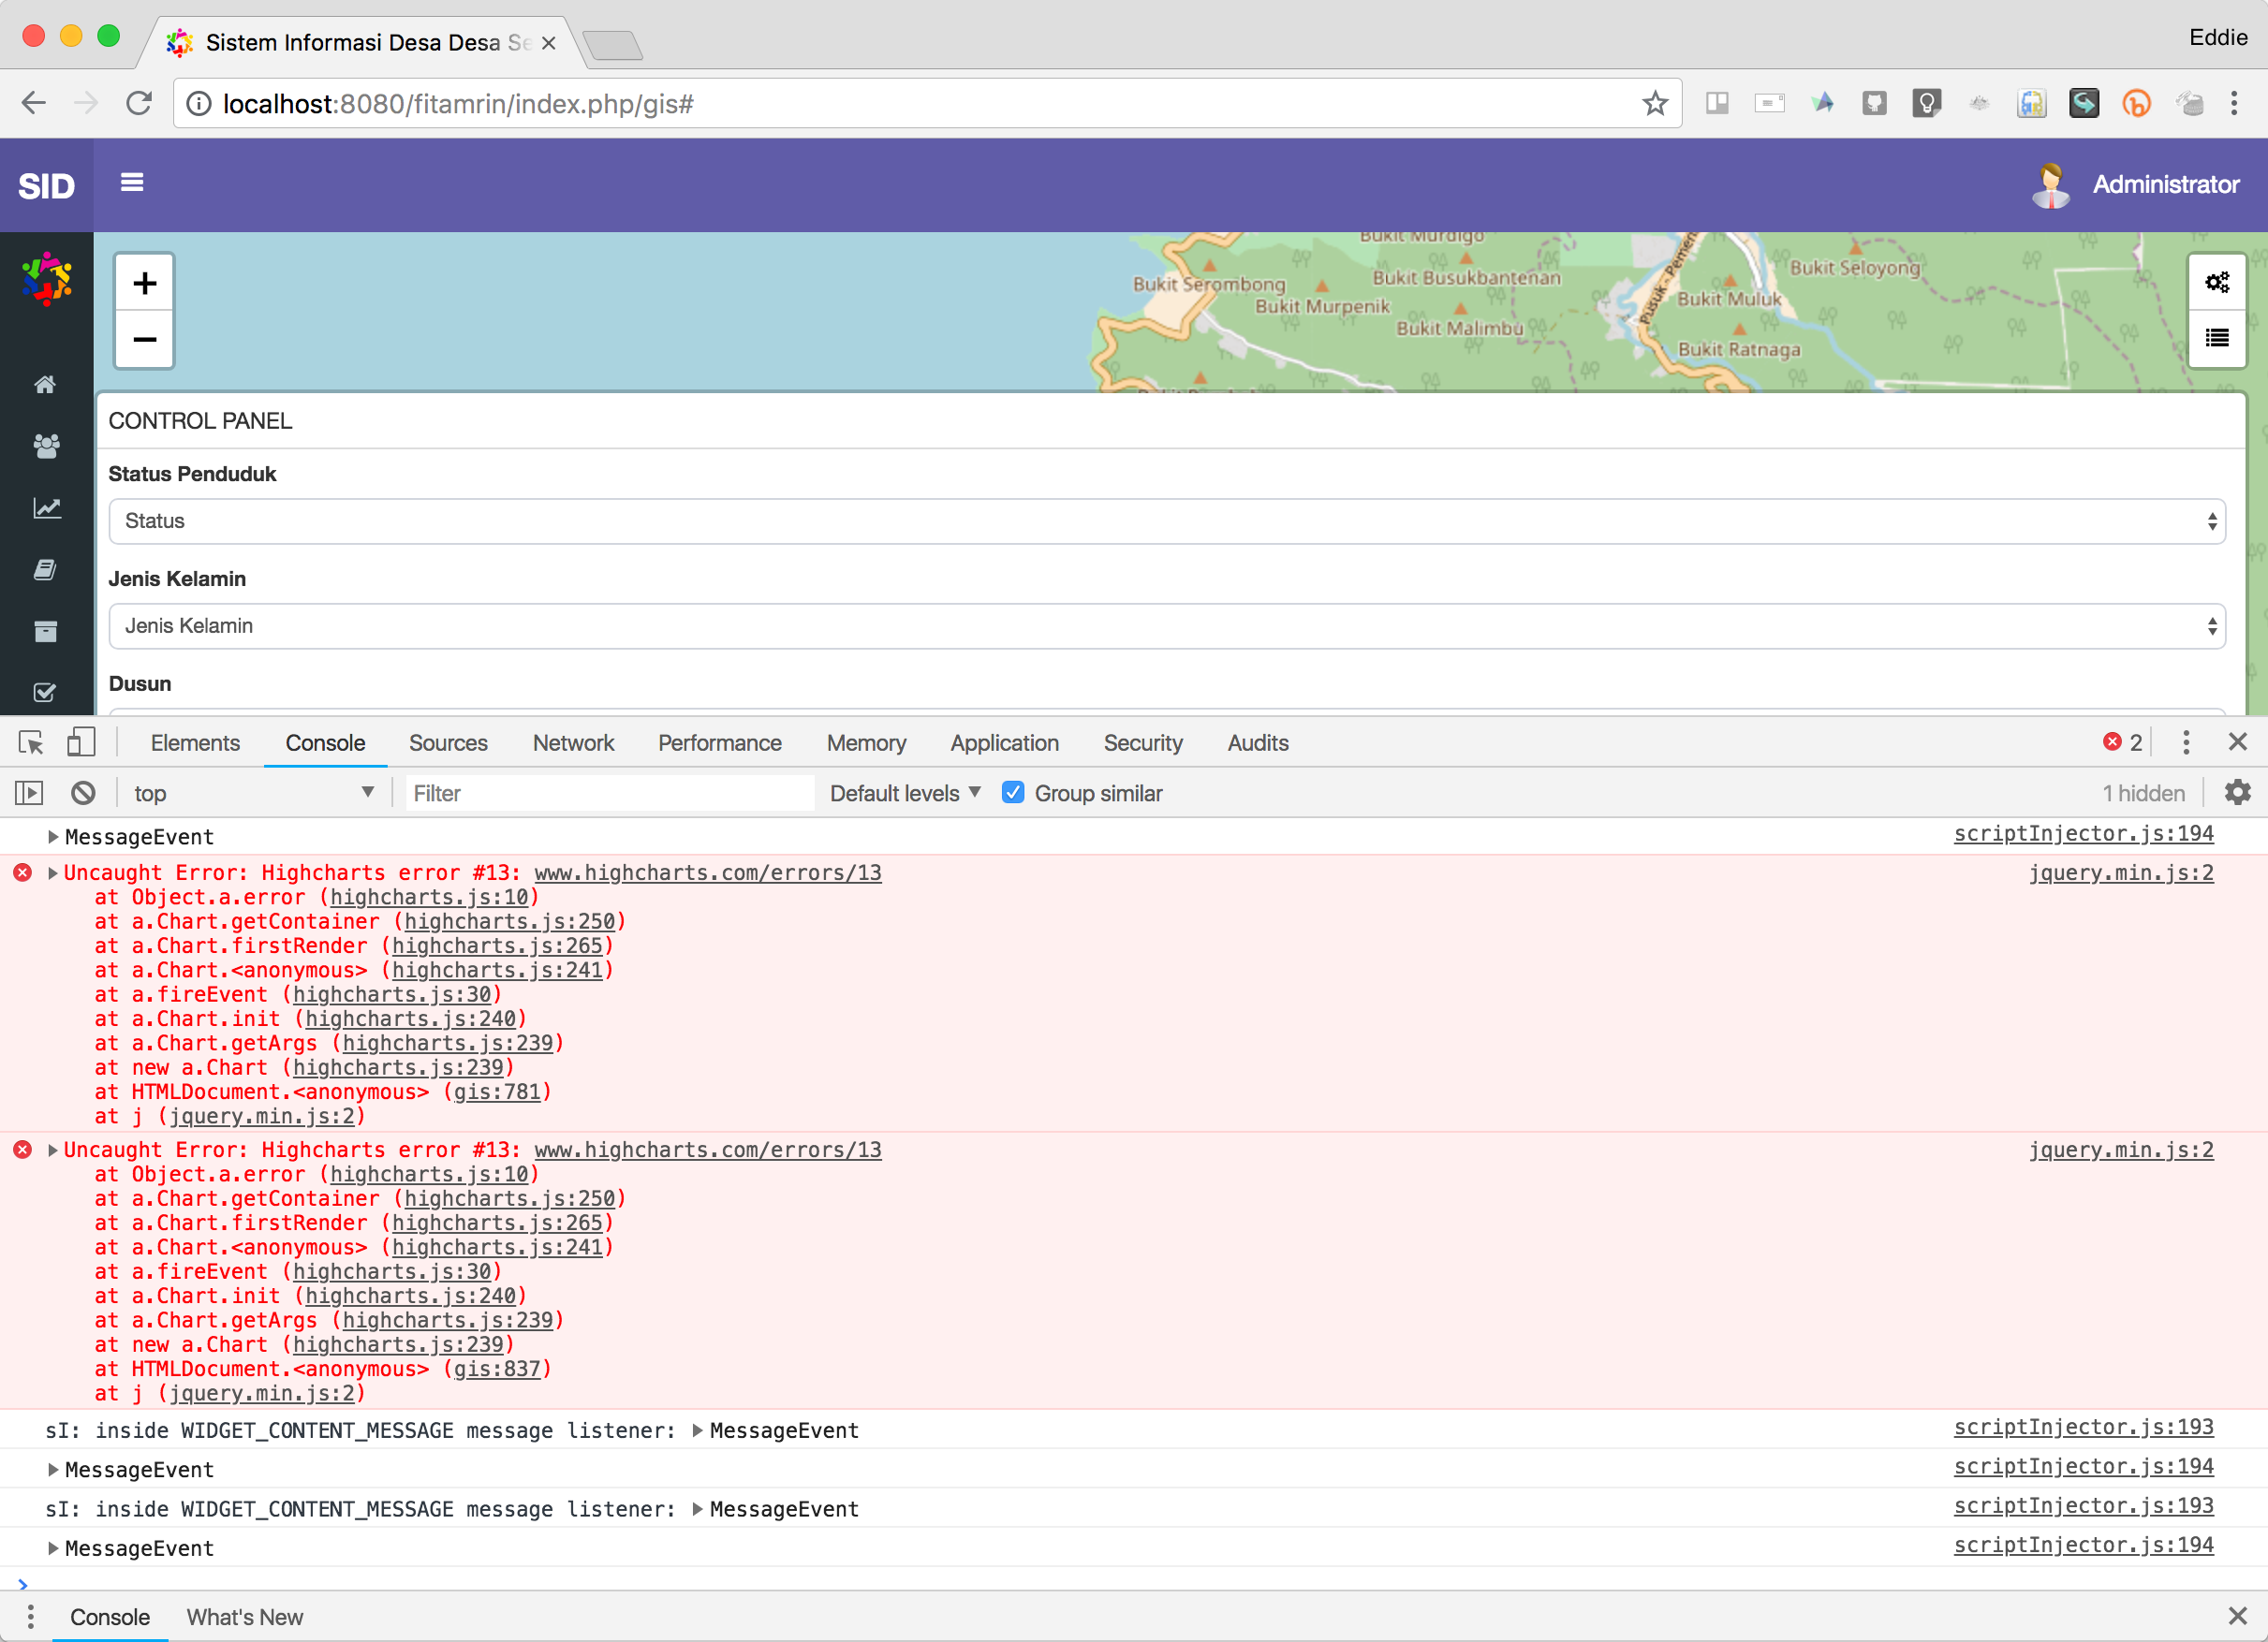Open the What's New drawer tab
Image resolution: width=2268 pixels, height=1642 pixels.
(244, 1617)
